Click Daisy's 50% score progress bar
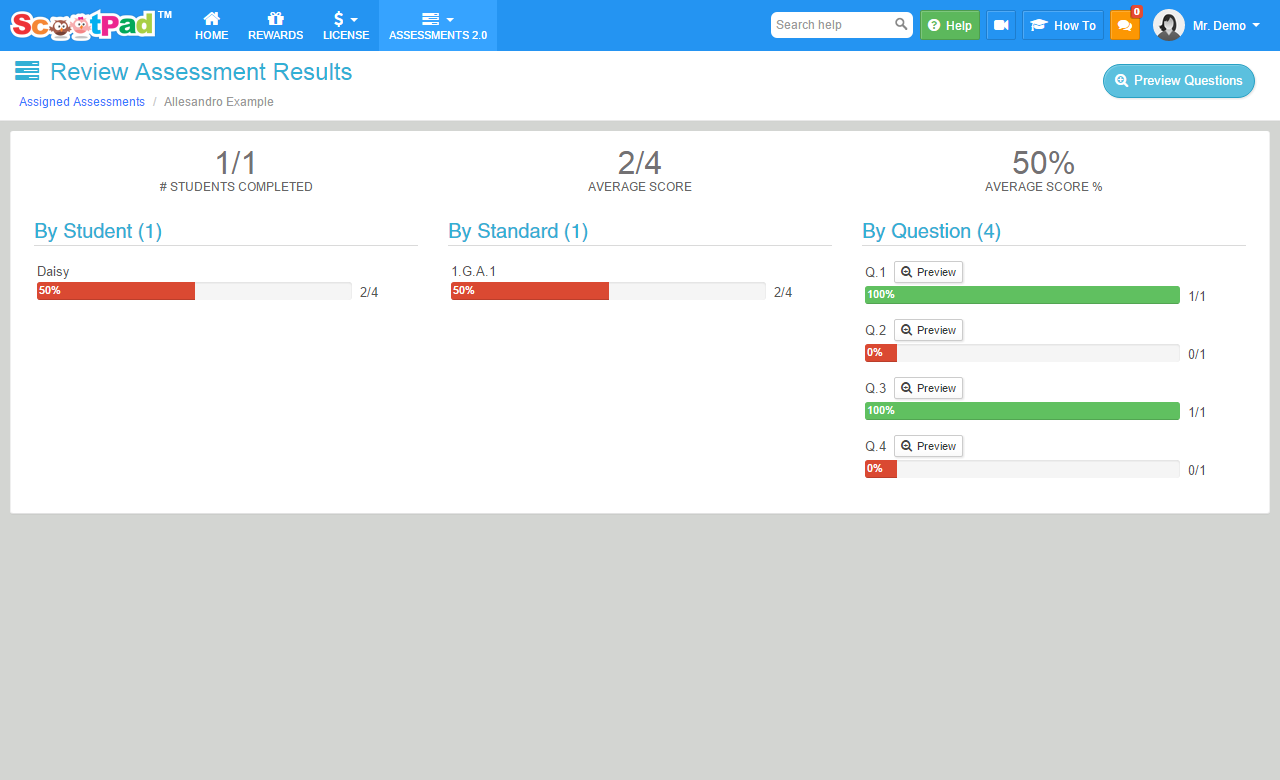 194,291
